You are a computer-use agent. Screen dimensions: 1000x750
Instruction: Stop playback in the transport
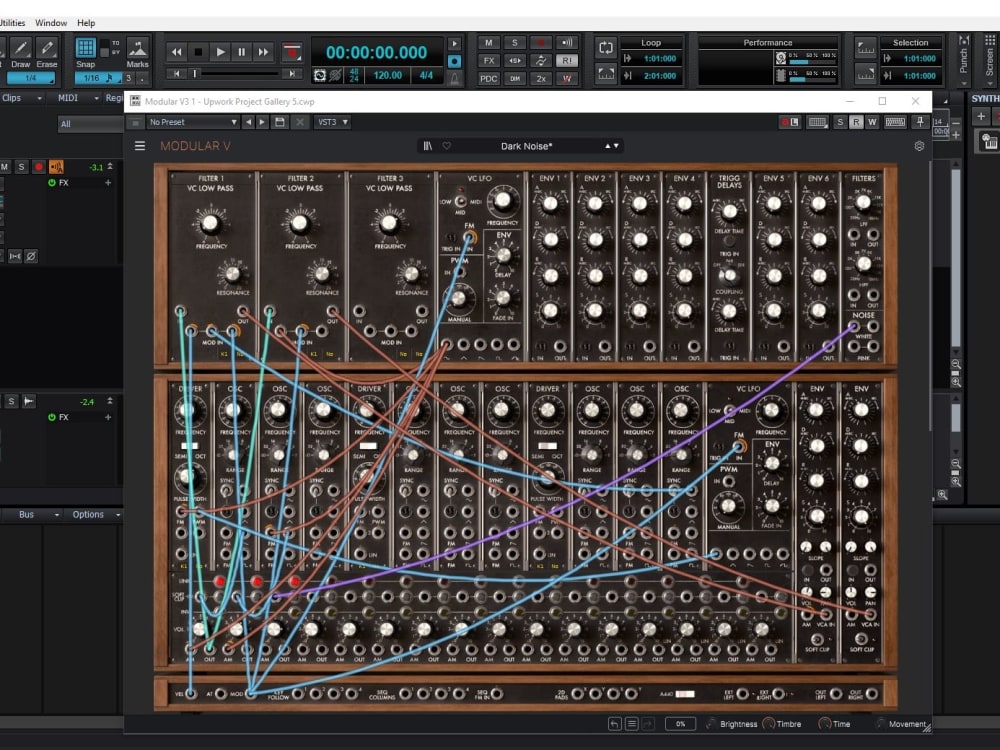(x=198, y=52)
